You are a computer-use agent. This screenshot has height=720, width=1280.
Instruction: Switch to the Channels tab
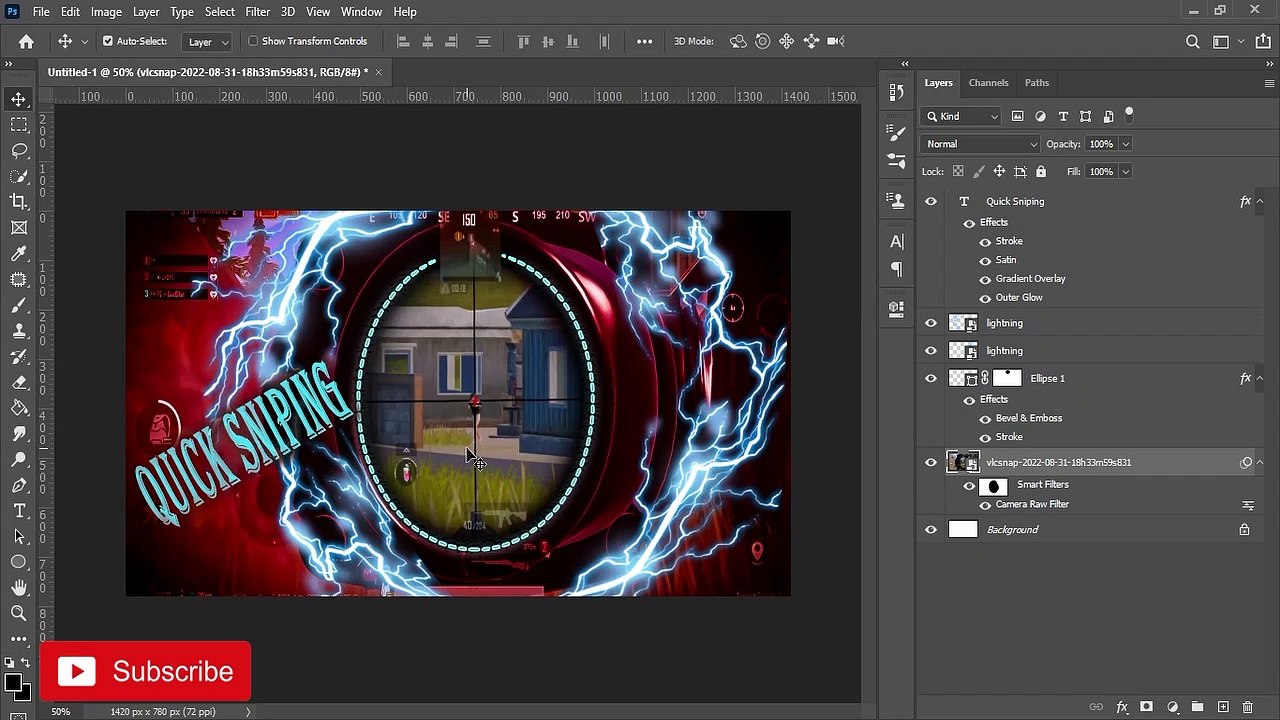pyautogui.click(x=988, y=83)
